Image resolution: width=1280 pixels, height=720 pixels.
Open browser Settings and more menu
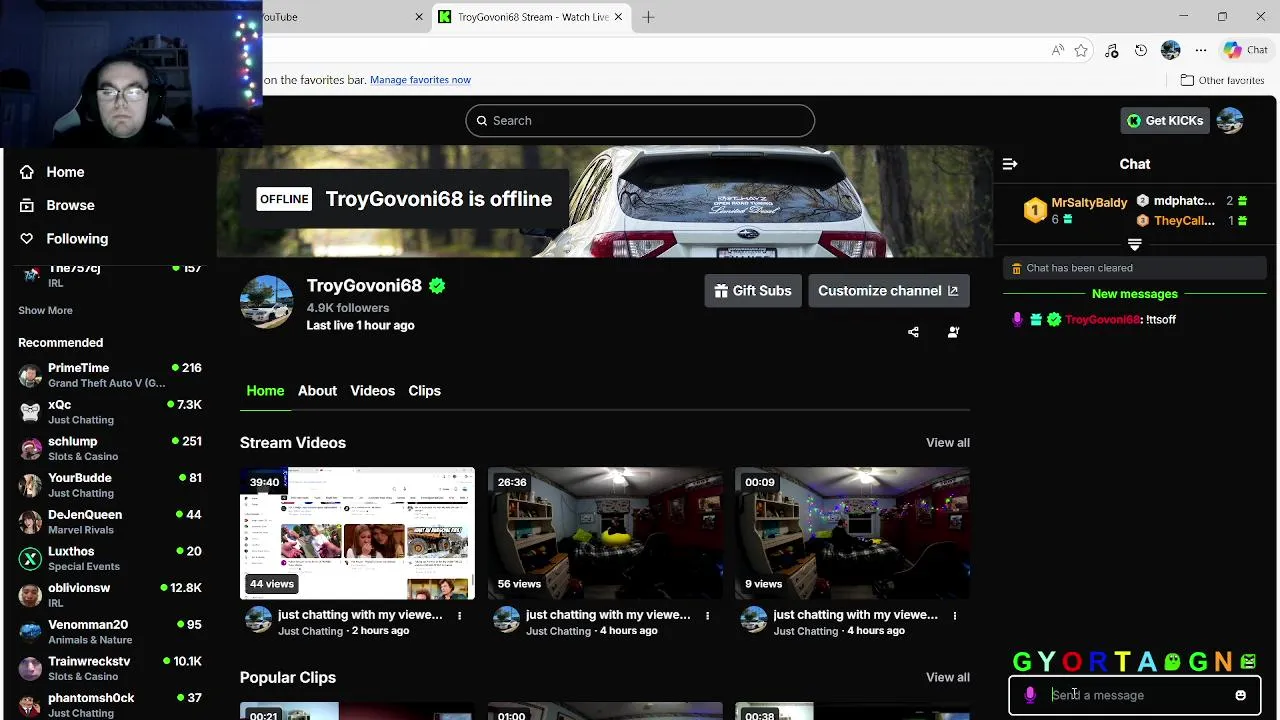pos(1201,50)
